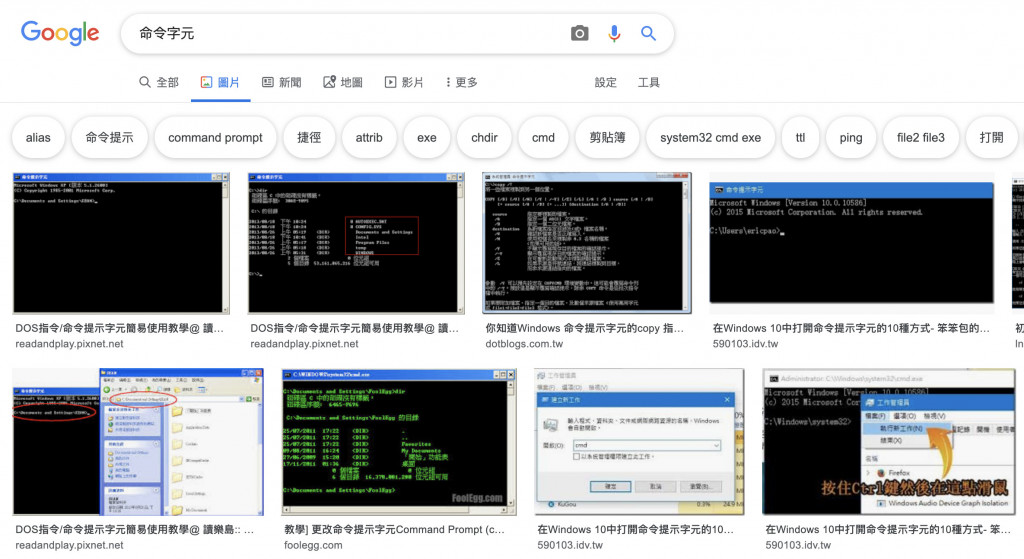This screenshot has width=1024, height=559.
Task: Select the chdir chip
Action: (484, 138)
